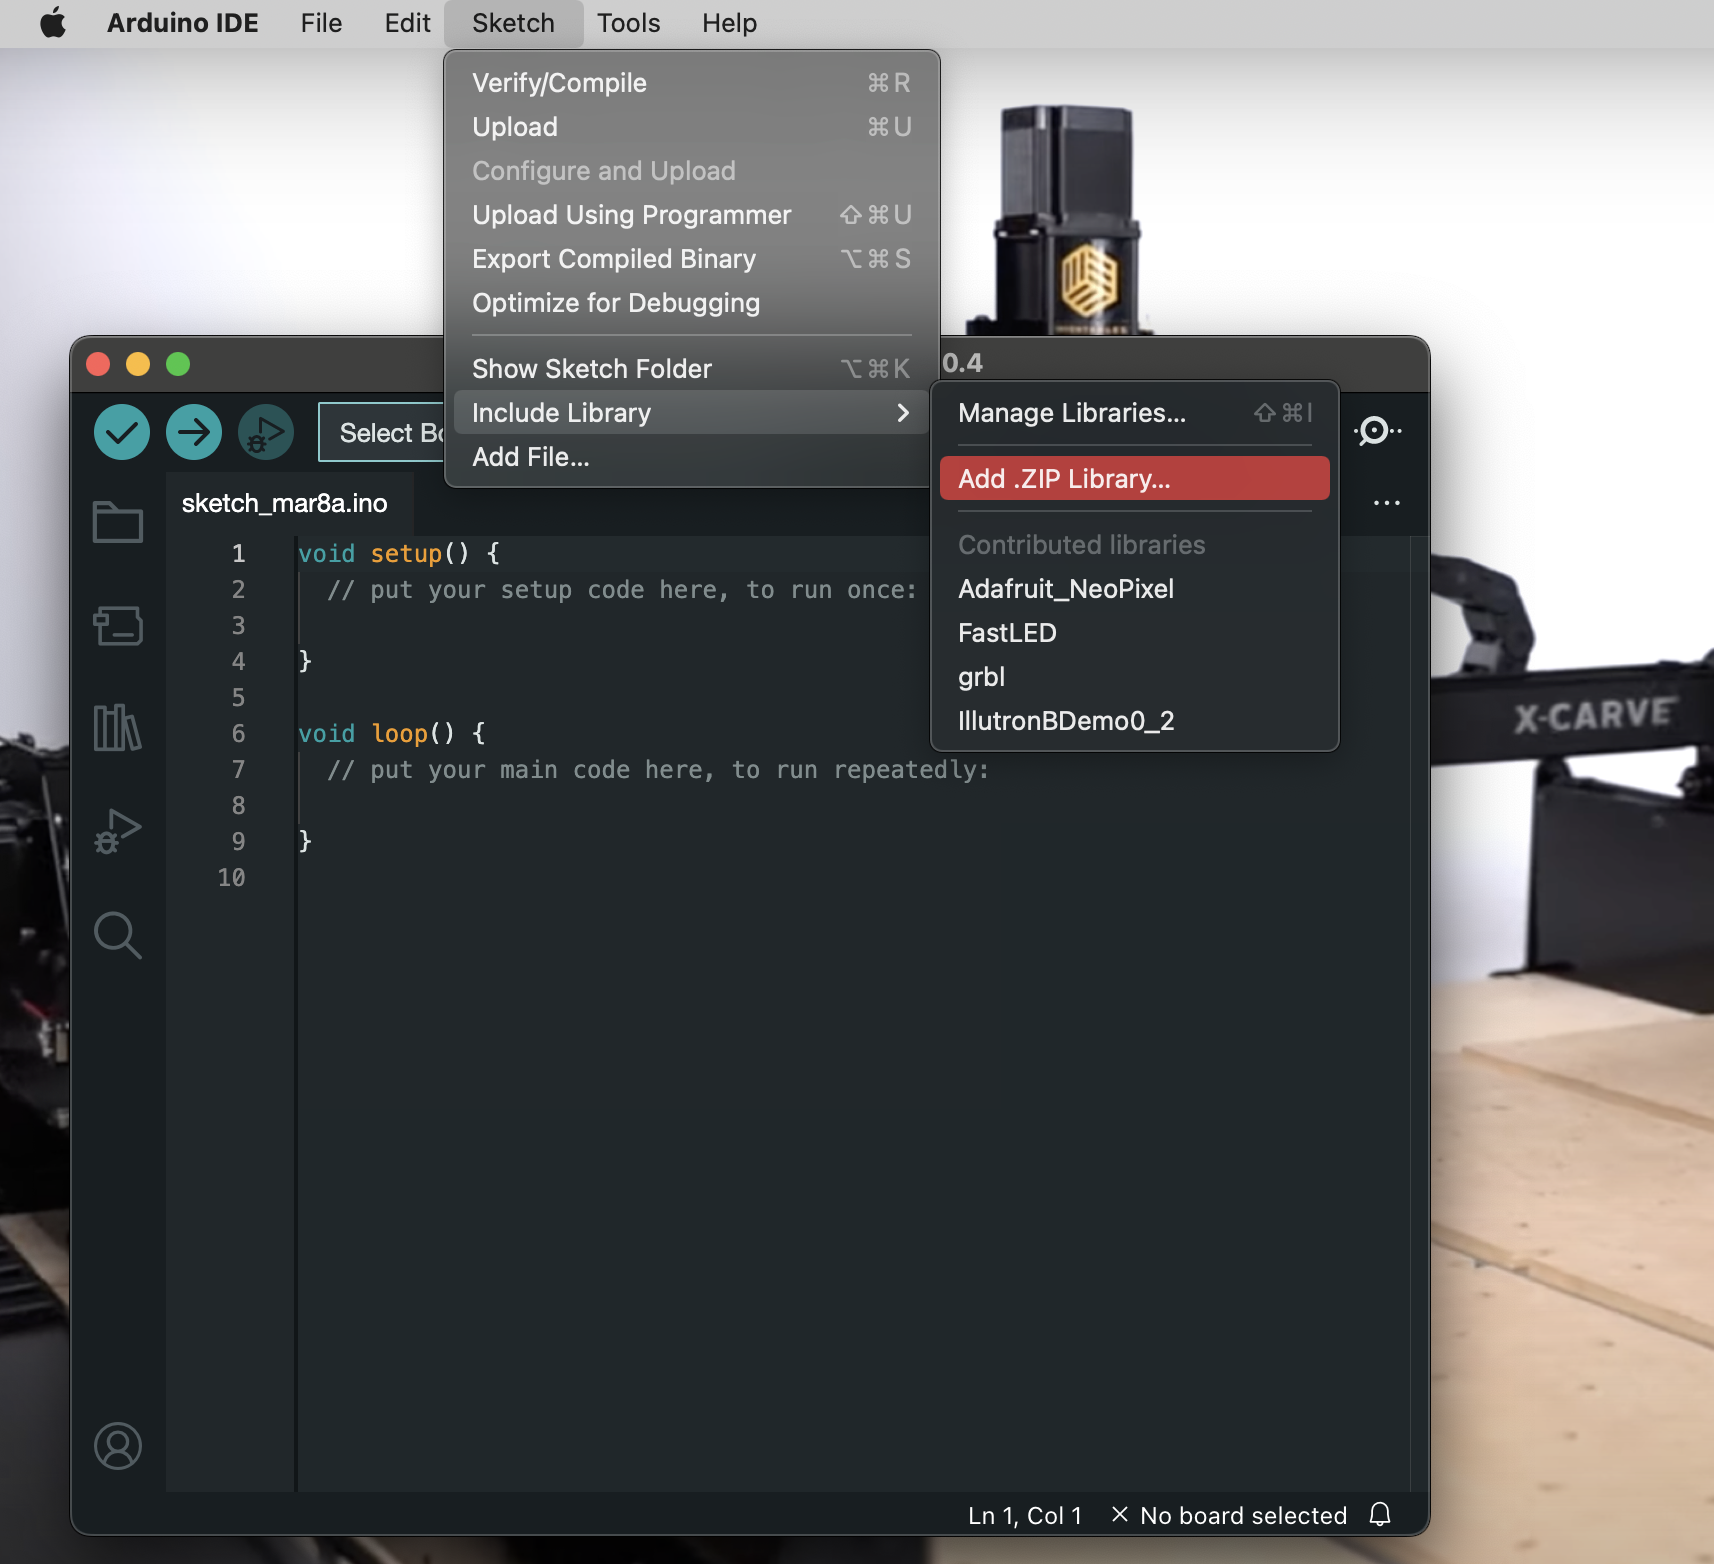This screenshot has height=1564, width=1714.
Task: Choose Upload from Sketch menu
Action: pos(691,127)
